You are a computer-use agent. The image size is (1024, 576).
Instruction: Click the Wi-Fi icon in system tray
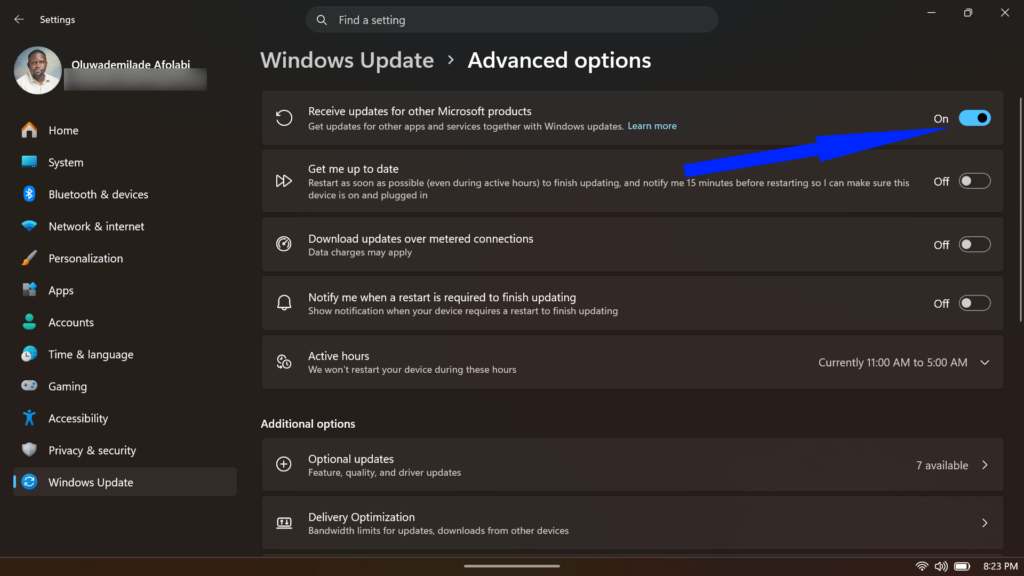tap(921, 566)
